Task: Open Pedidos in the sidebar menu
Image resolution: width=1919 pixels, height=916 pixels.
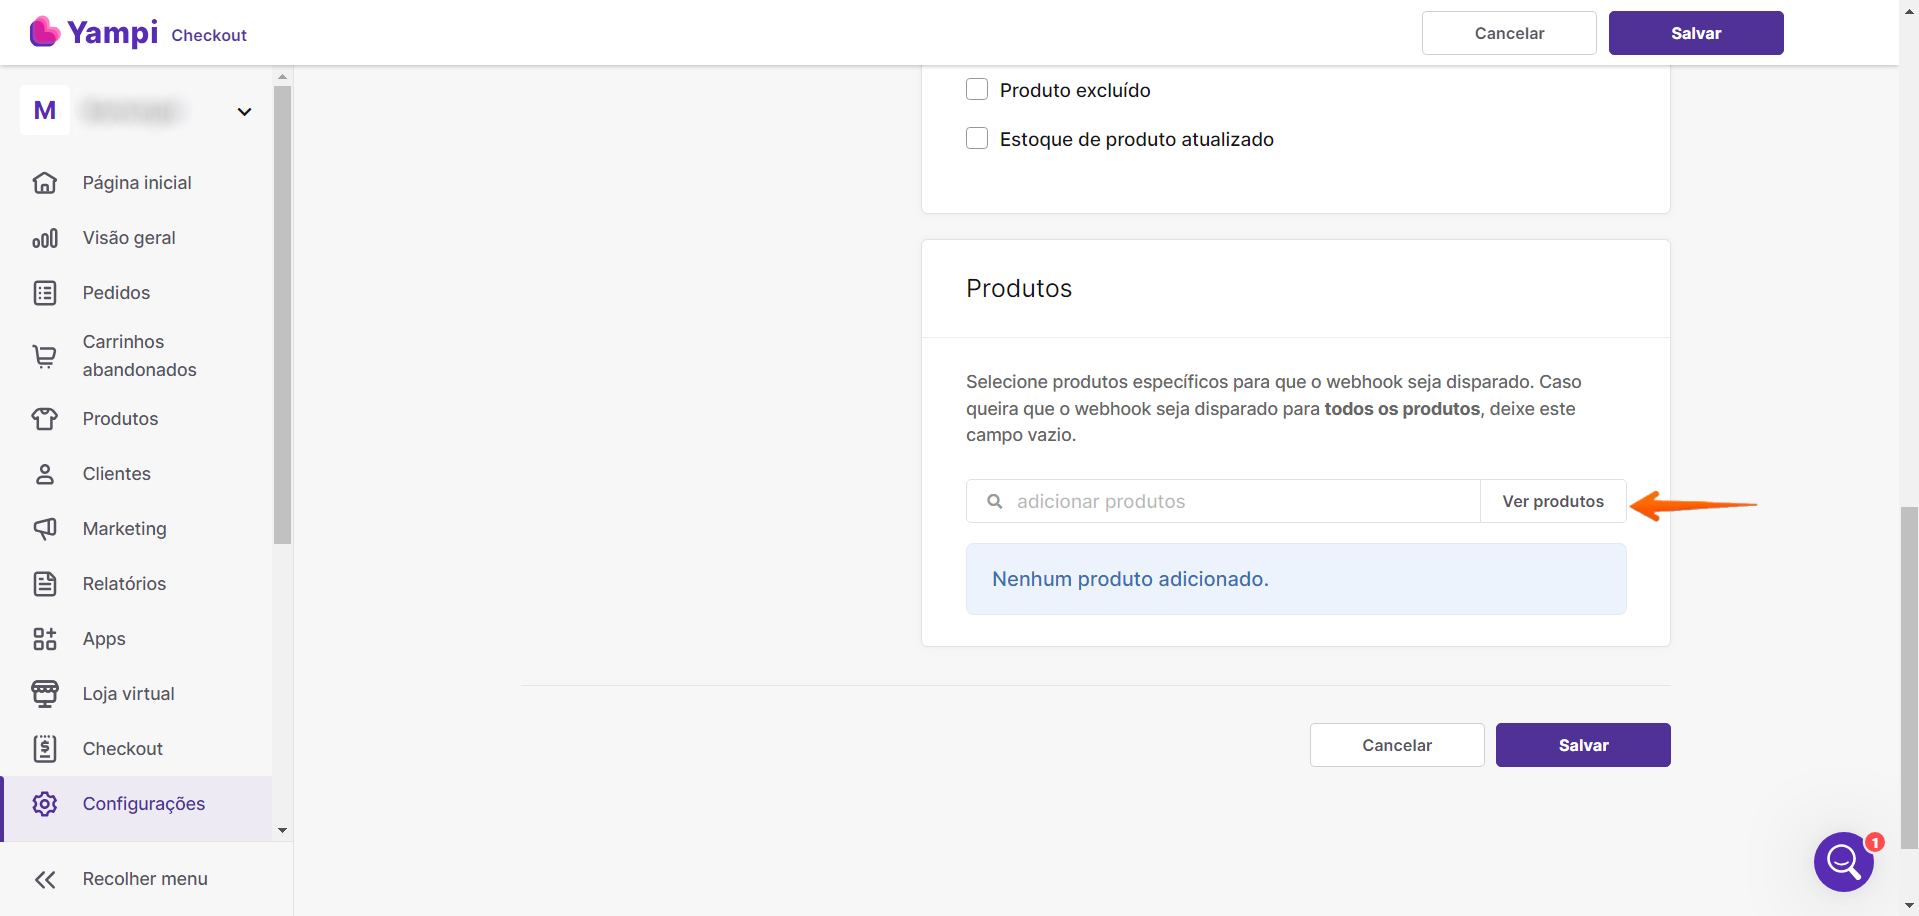Action: pyautogui.click(x=116, y=293)
